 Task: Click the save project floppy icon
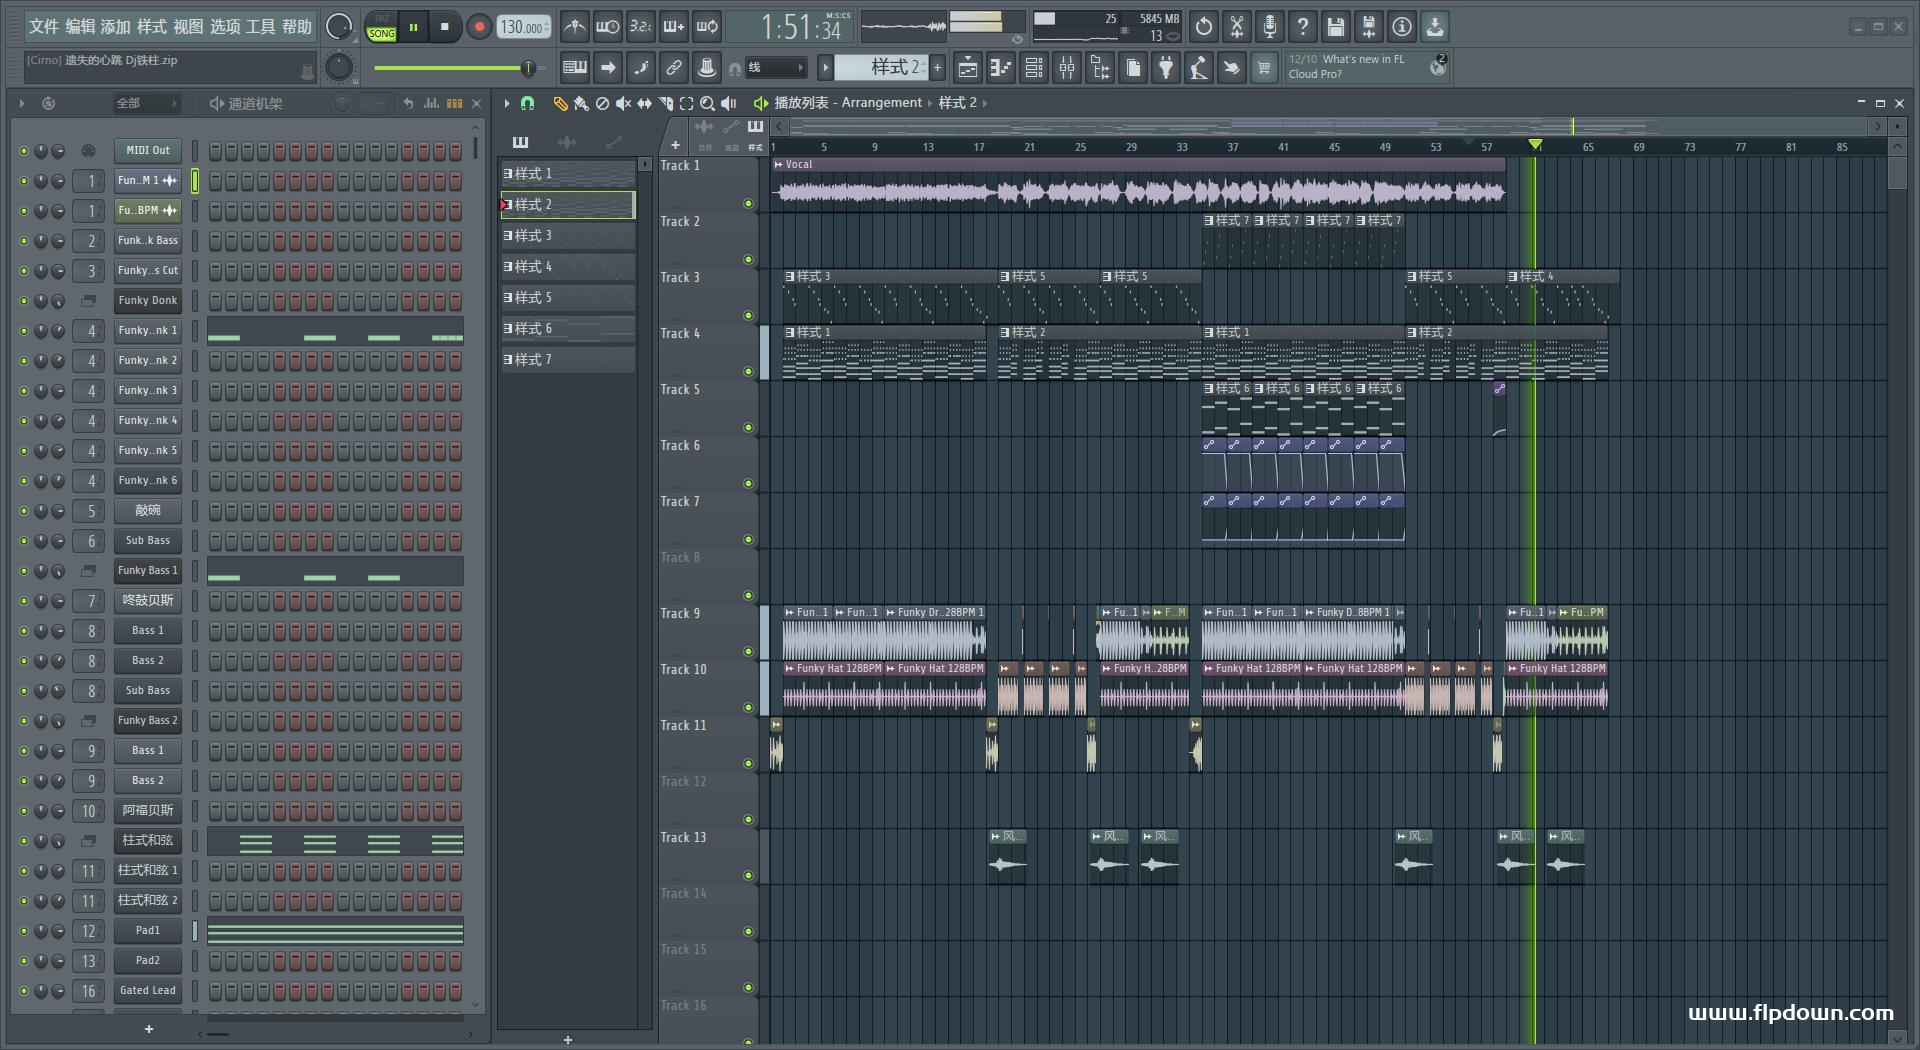1335,27
